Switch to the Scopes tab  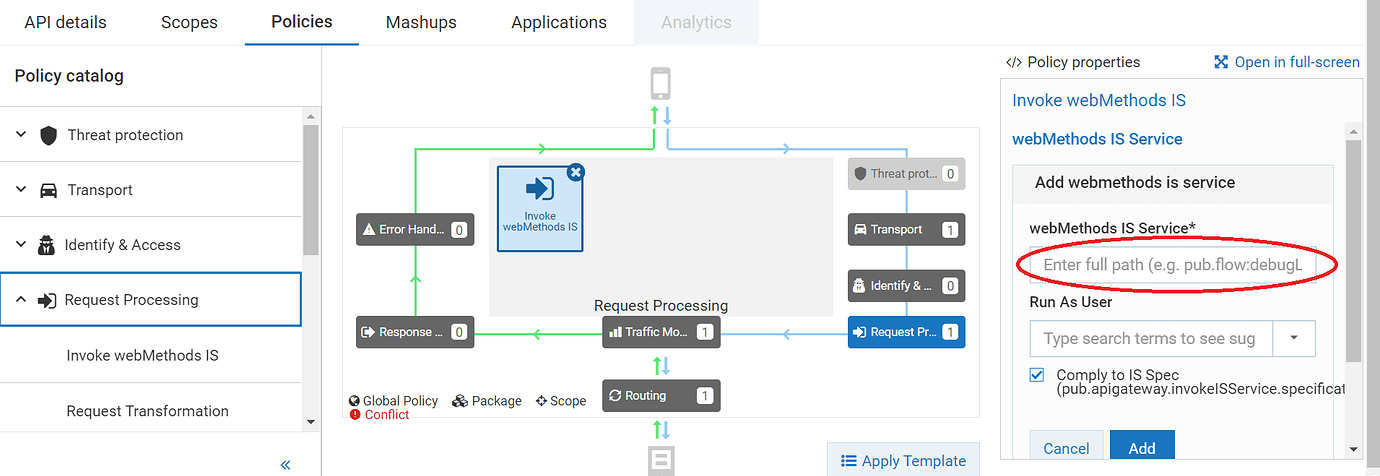coord(189,22)
